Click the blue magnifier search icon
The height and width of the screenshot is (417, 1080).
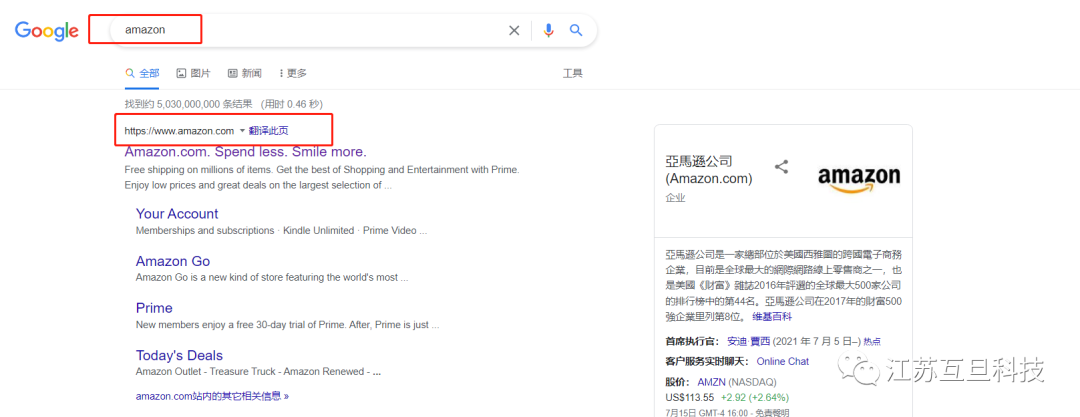pyautogui.click(x=576, y=30)
